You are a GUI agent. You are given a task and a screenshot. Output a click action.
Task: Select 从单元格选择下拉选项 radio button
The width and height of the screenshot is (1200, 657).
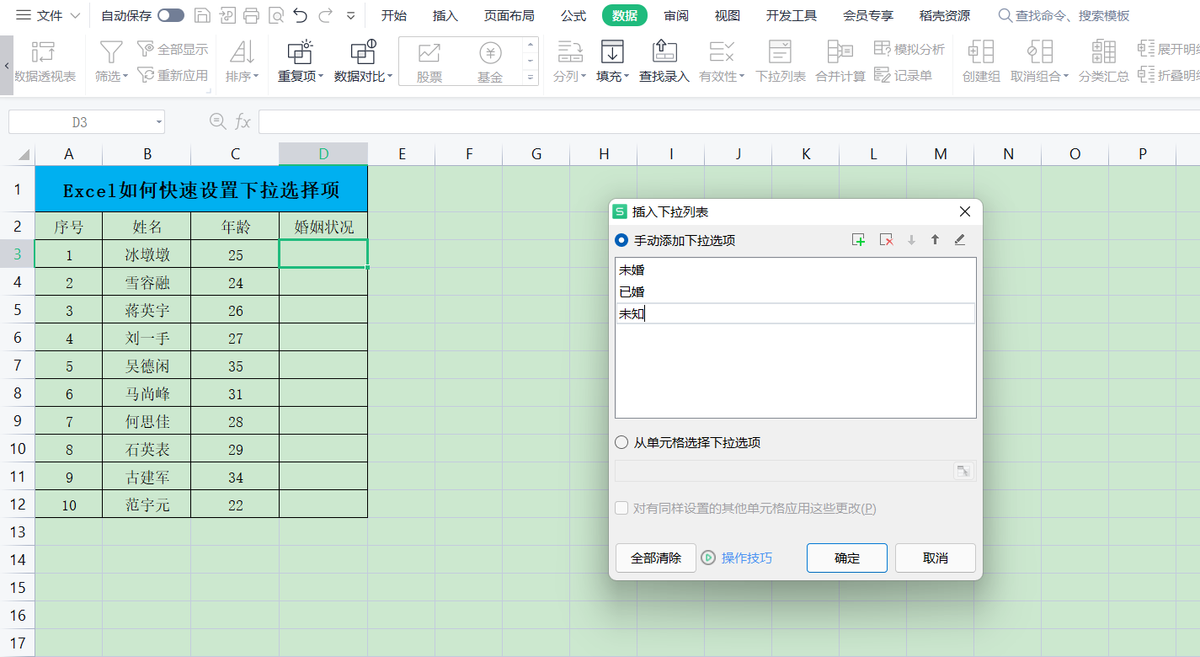pos(621,442)
